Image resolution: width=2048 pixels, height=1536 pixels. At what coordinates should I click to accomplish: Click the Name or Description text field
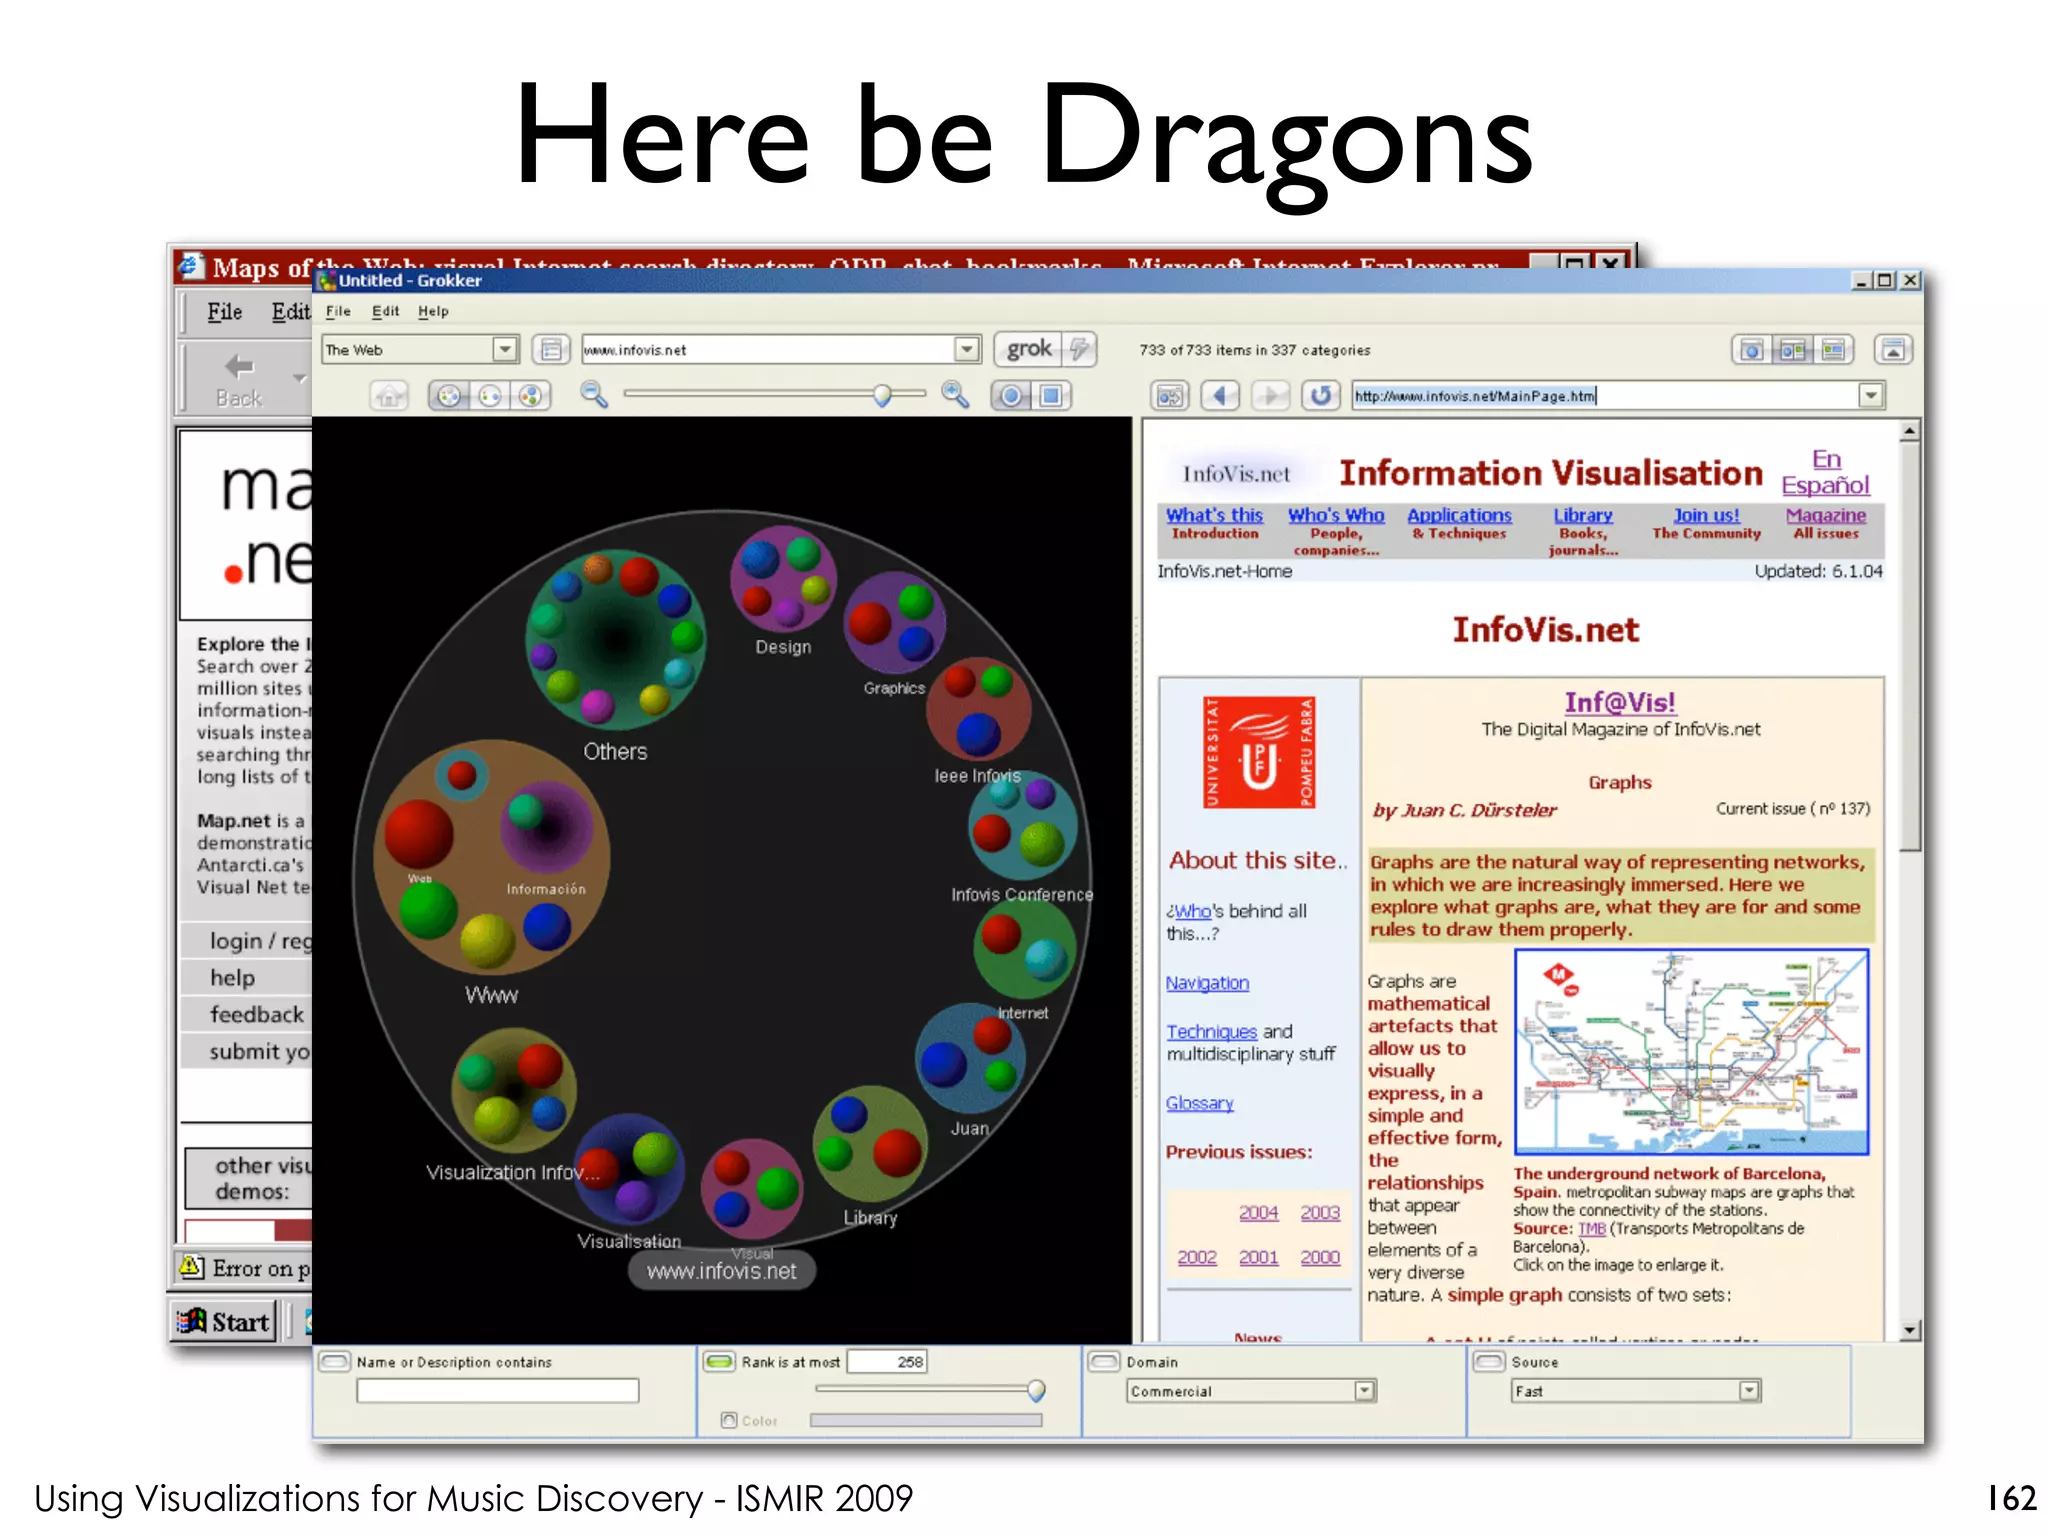point(497,1391)
